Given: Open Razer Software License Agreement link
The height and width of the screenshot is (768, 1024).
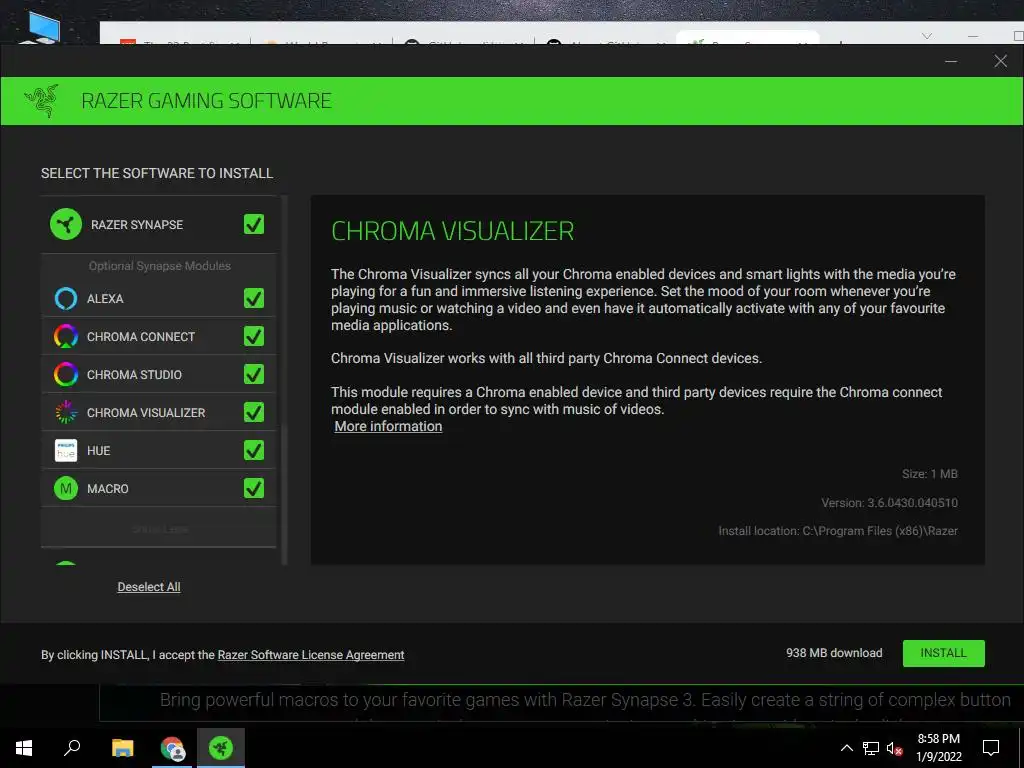Looking at the screenshot, I should pyautogui.click(x=311, y=655).
